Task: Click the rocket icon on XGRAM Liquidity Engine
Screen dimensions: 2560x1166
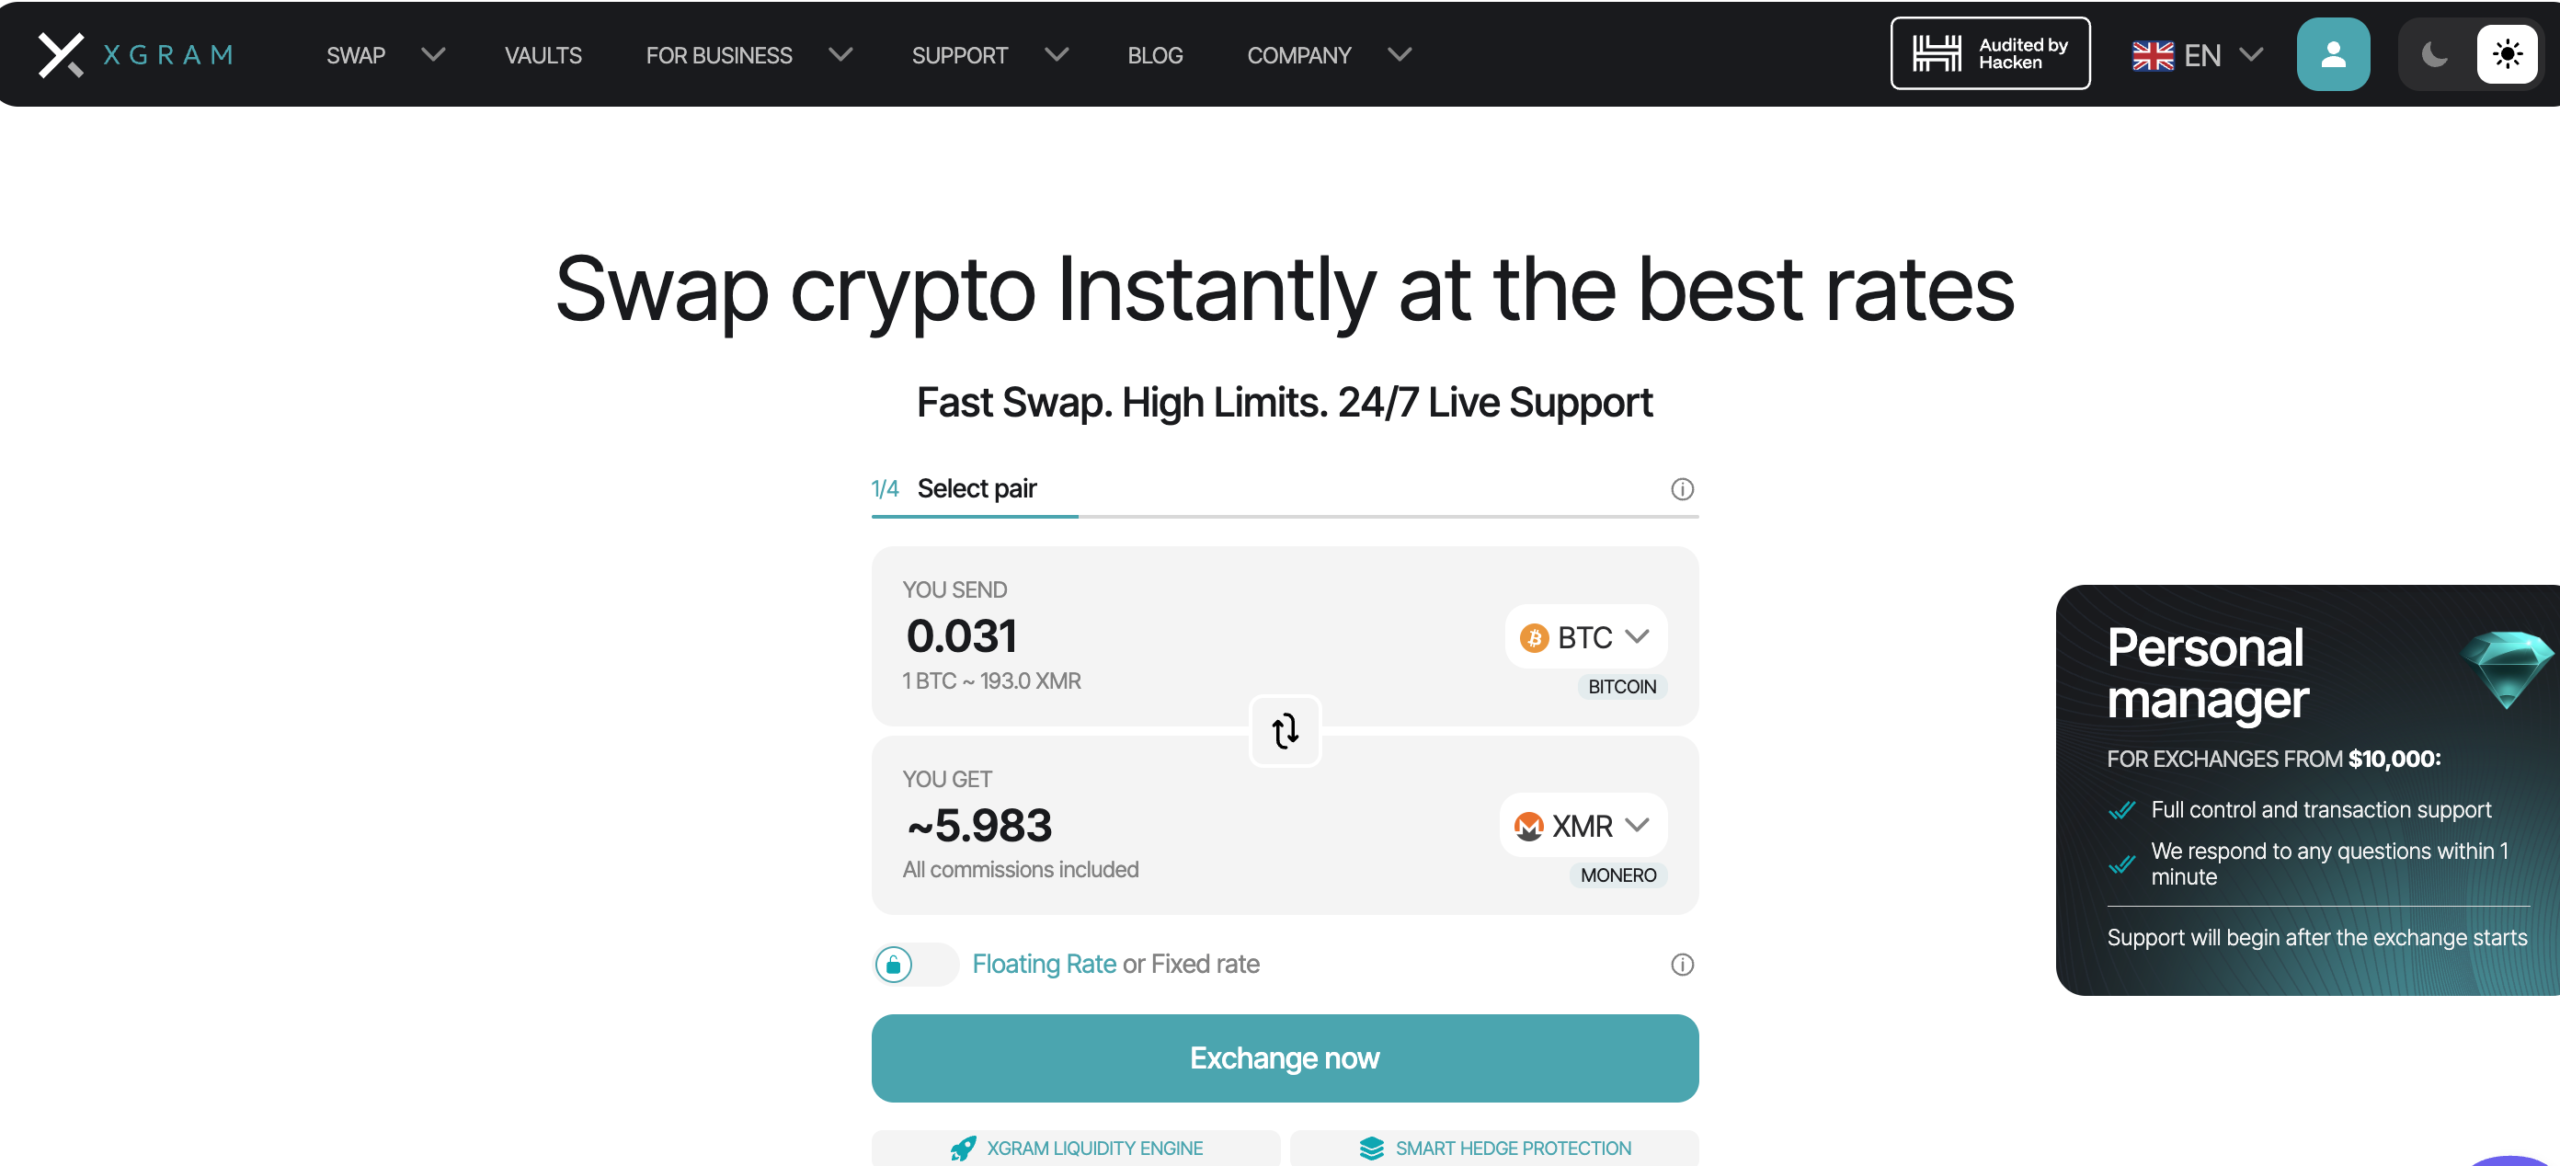Action: (963, 1148)
